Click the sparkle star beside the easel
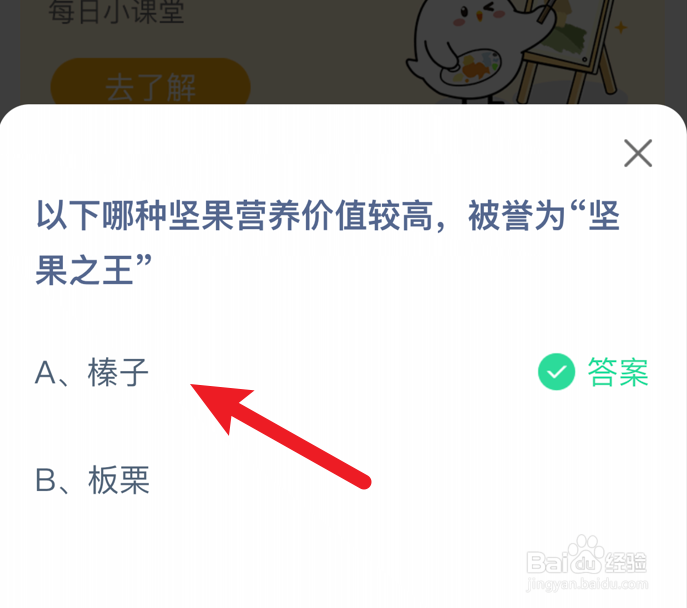 coord(621,28)
